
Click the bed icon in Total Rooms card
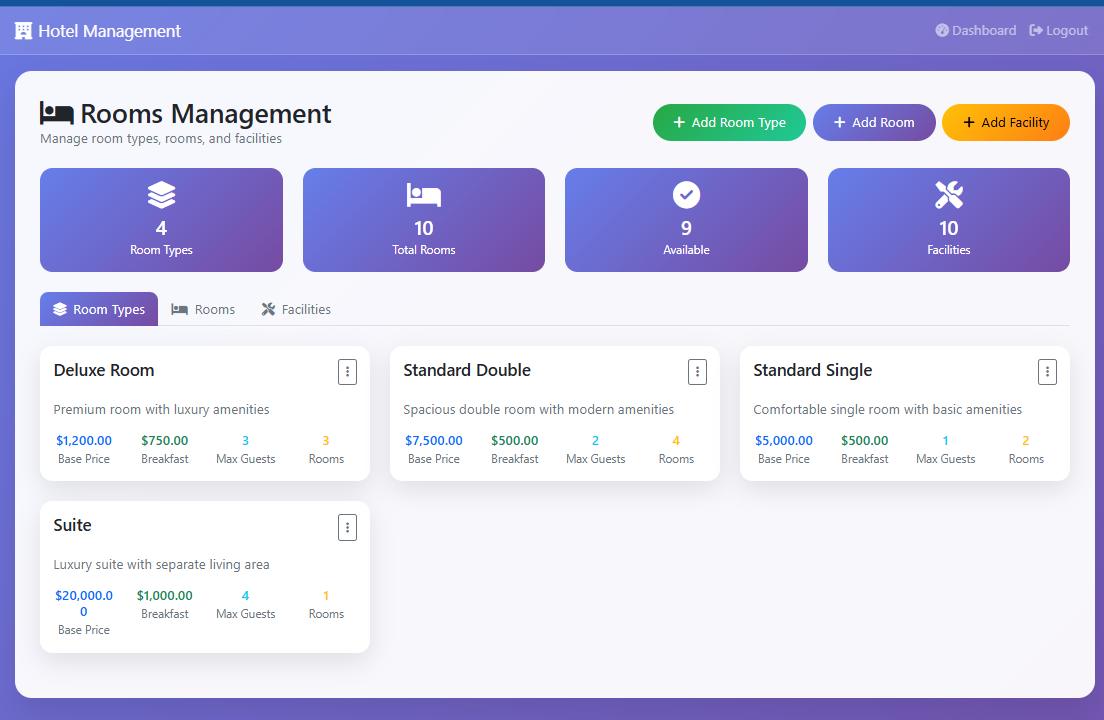424,194
